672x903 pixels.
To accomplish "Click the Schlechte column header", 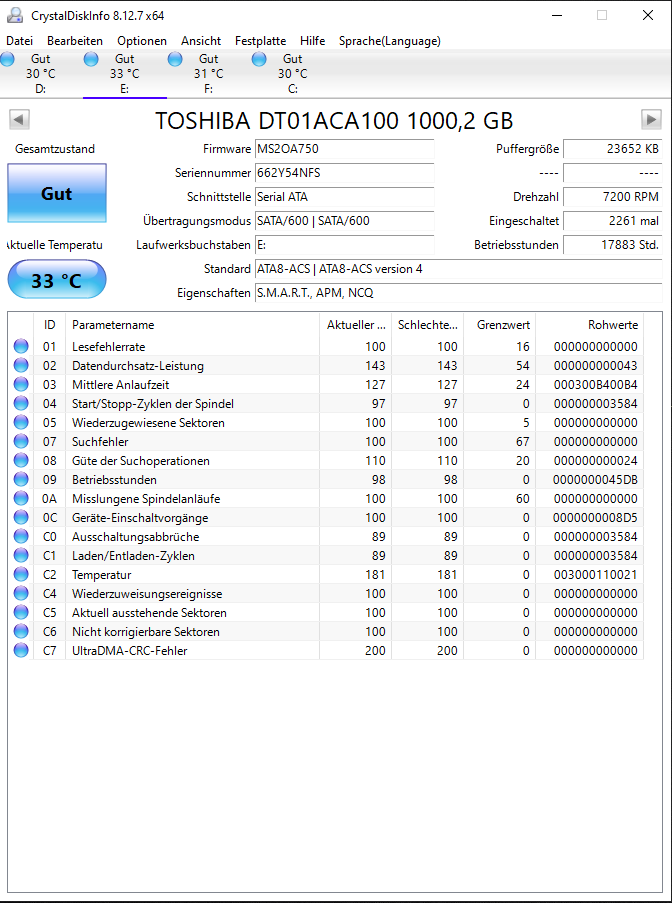I will click(427, 325).
